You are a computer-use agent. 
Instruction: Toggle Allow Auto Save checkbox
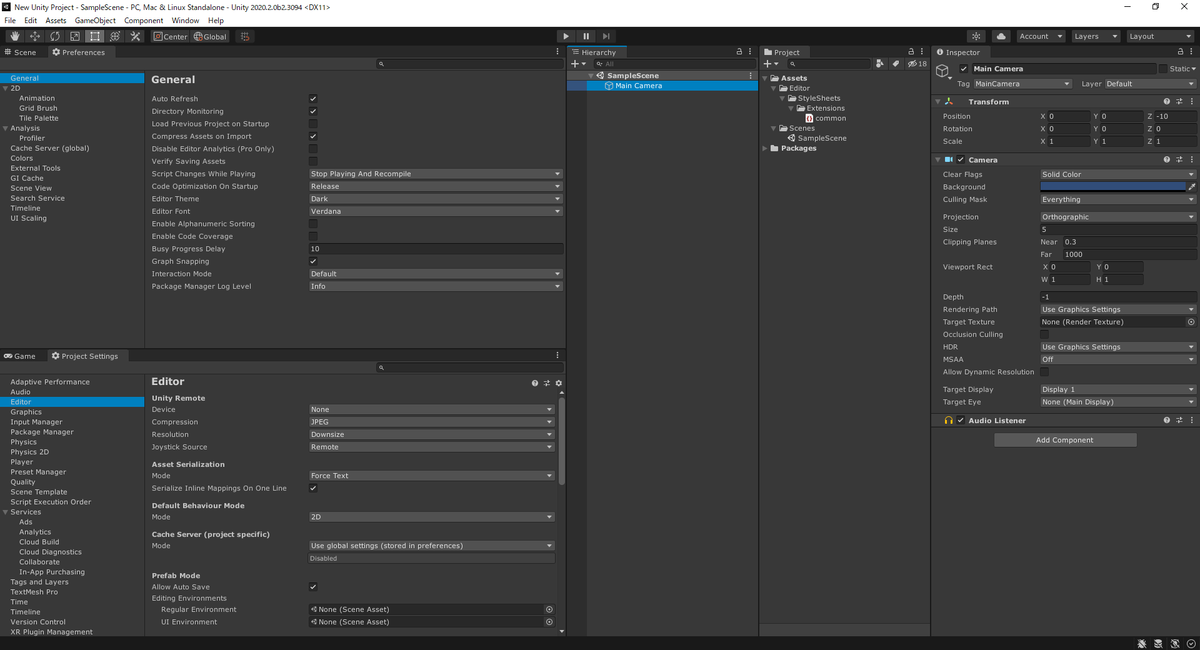coord(313,587)
